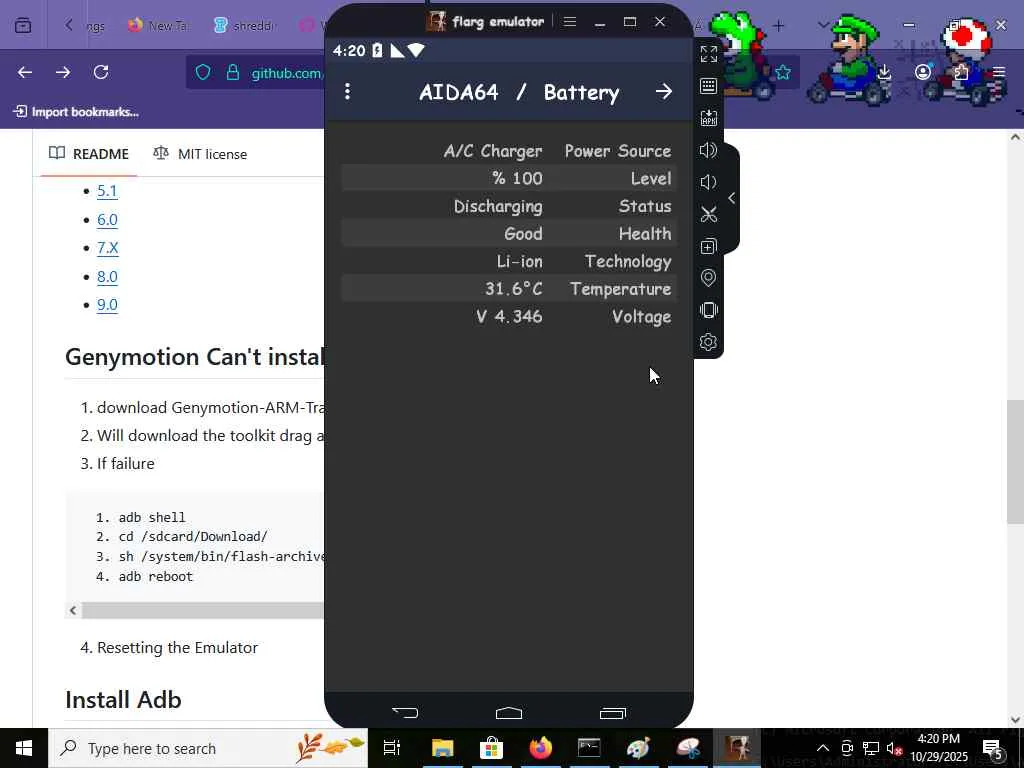
Task: Select the "% 100" battery level value
Action: click(517, 178)
